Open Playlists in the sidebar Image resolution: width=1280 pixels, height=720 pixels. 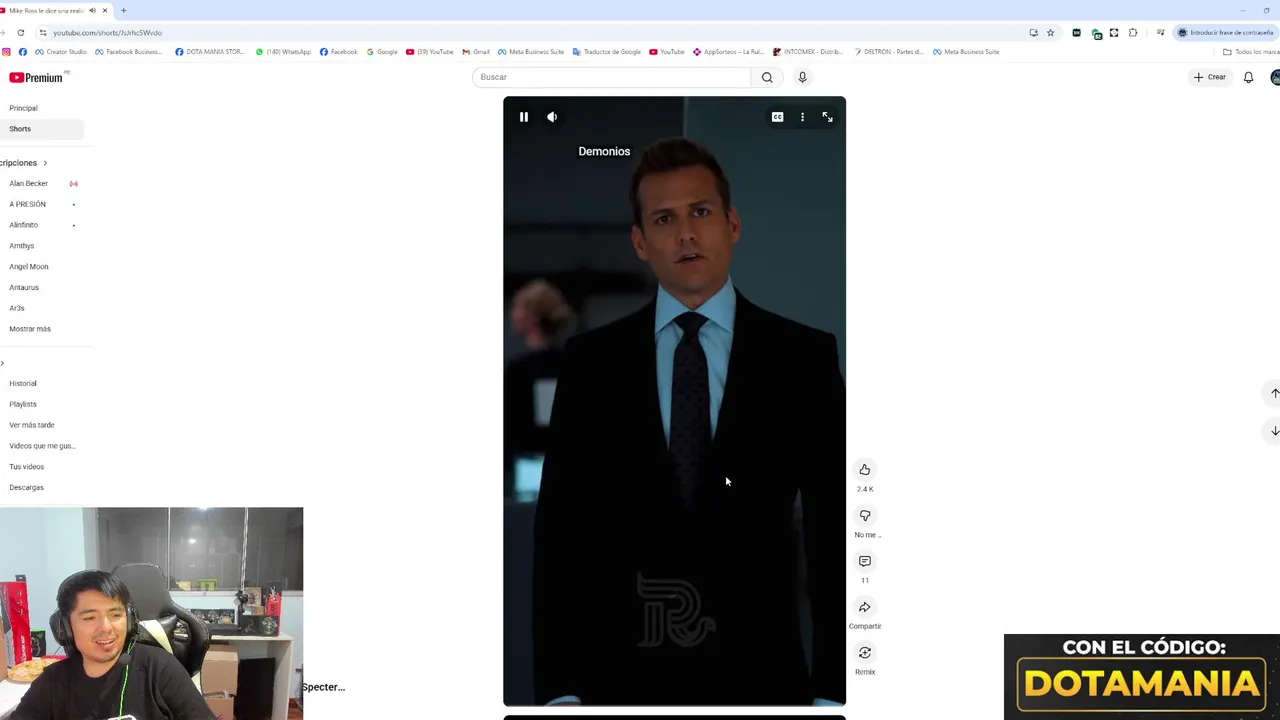click(x=22, y=404)
